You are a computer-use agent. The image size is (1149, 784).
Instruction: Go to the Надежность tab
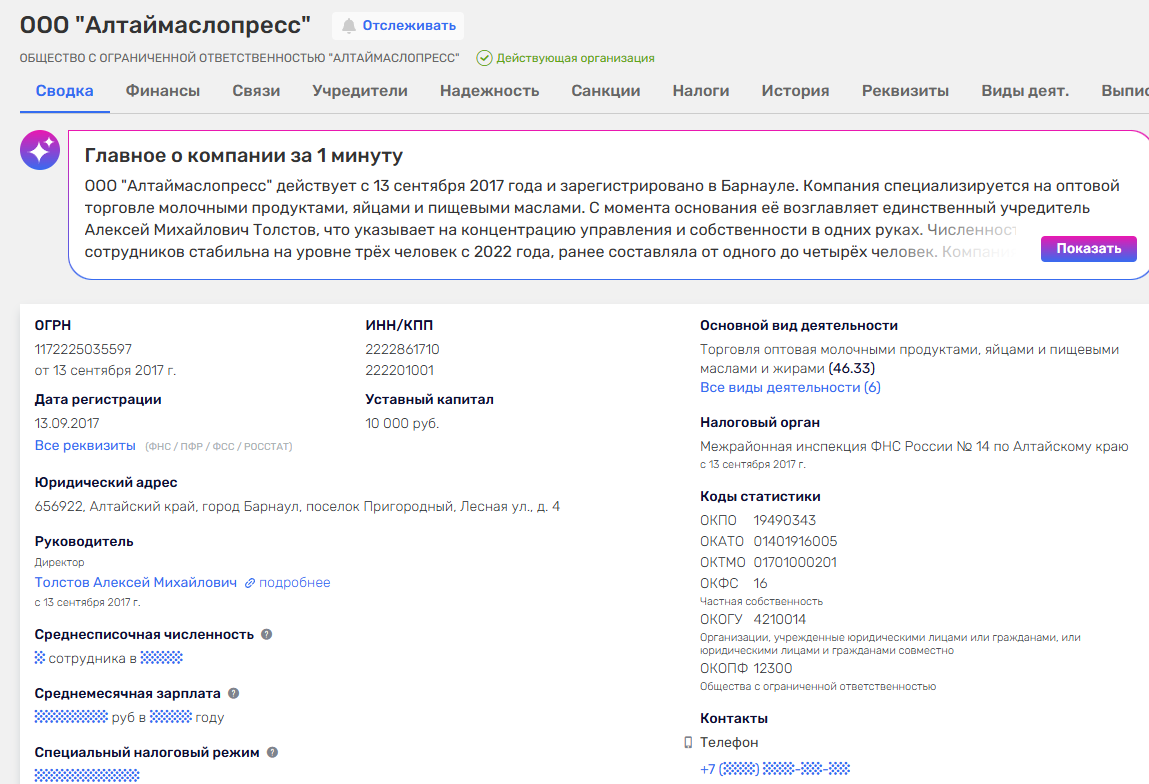489,91
